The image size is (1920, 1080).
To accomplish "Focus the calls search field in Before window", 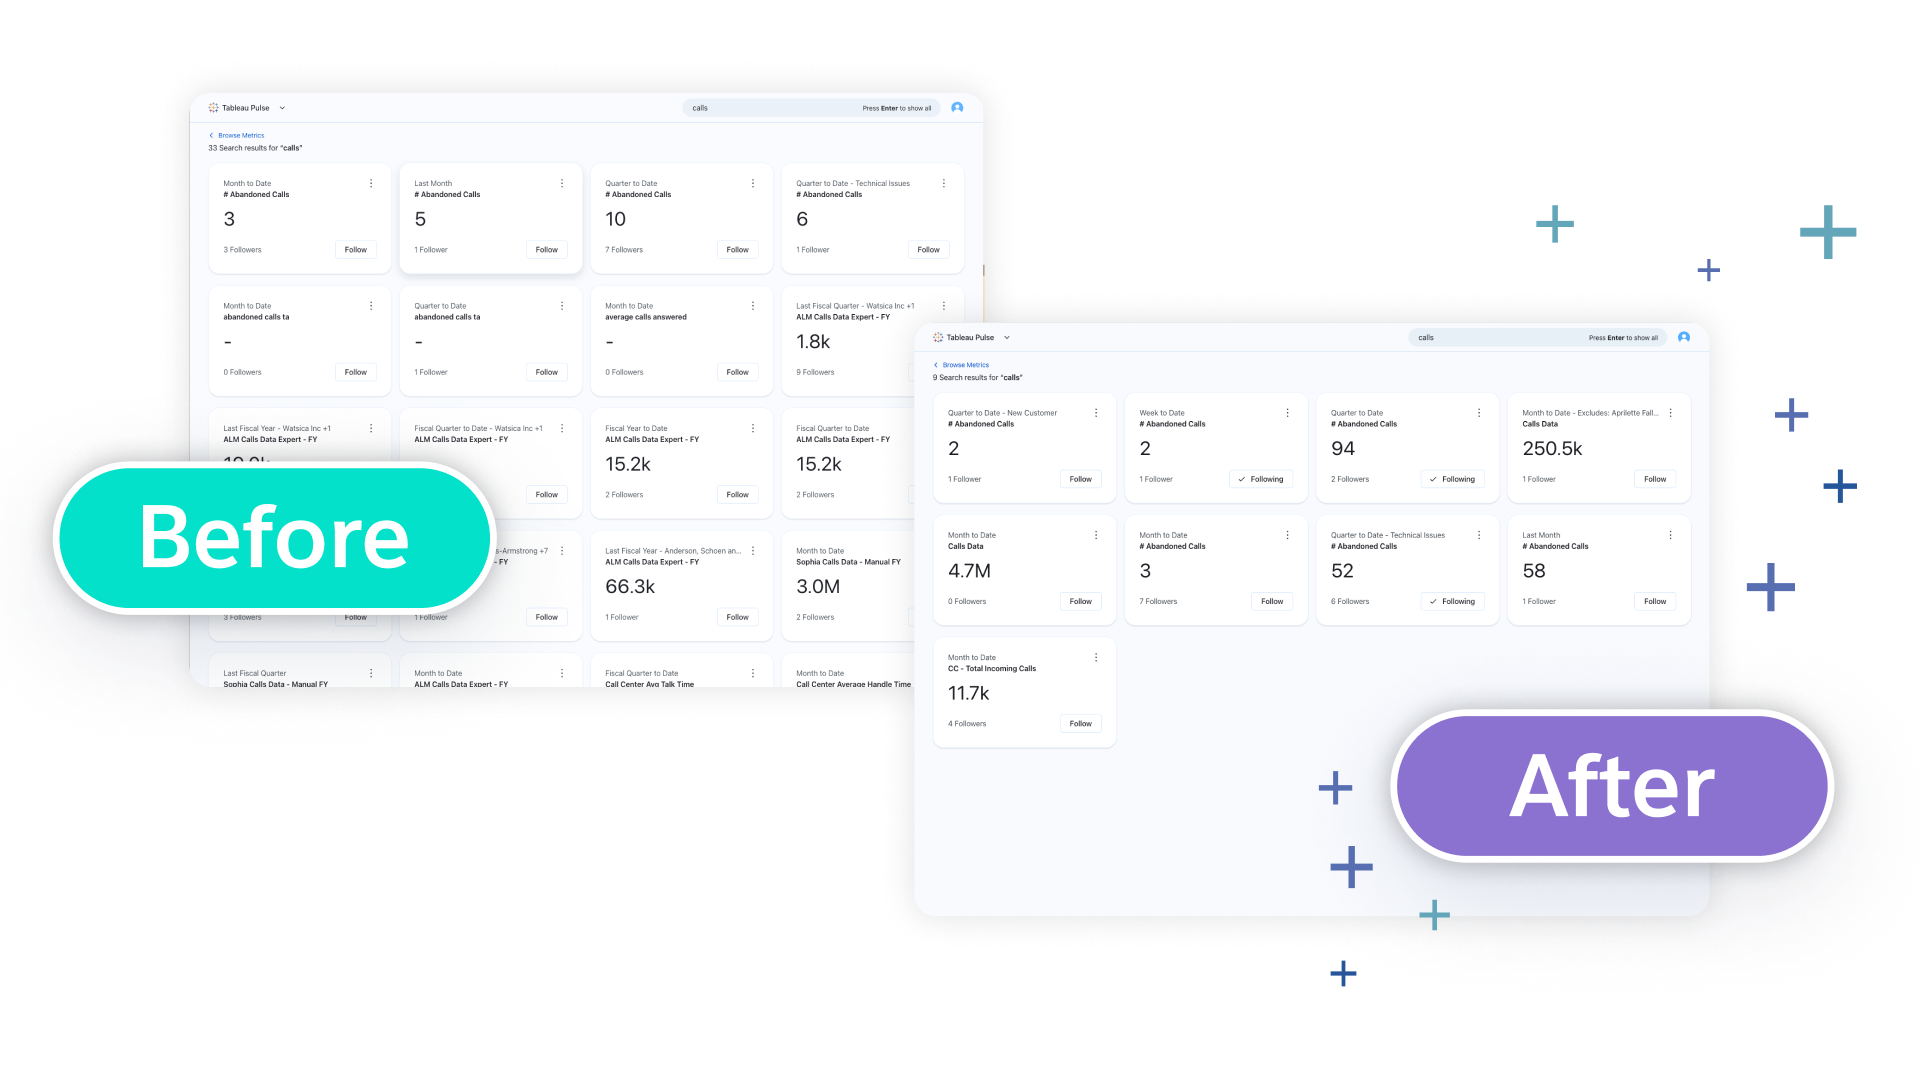I will tap(811, 108).
